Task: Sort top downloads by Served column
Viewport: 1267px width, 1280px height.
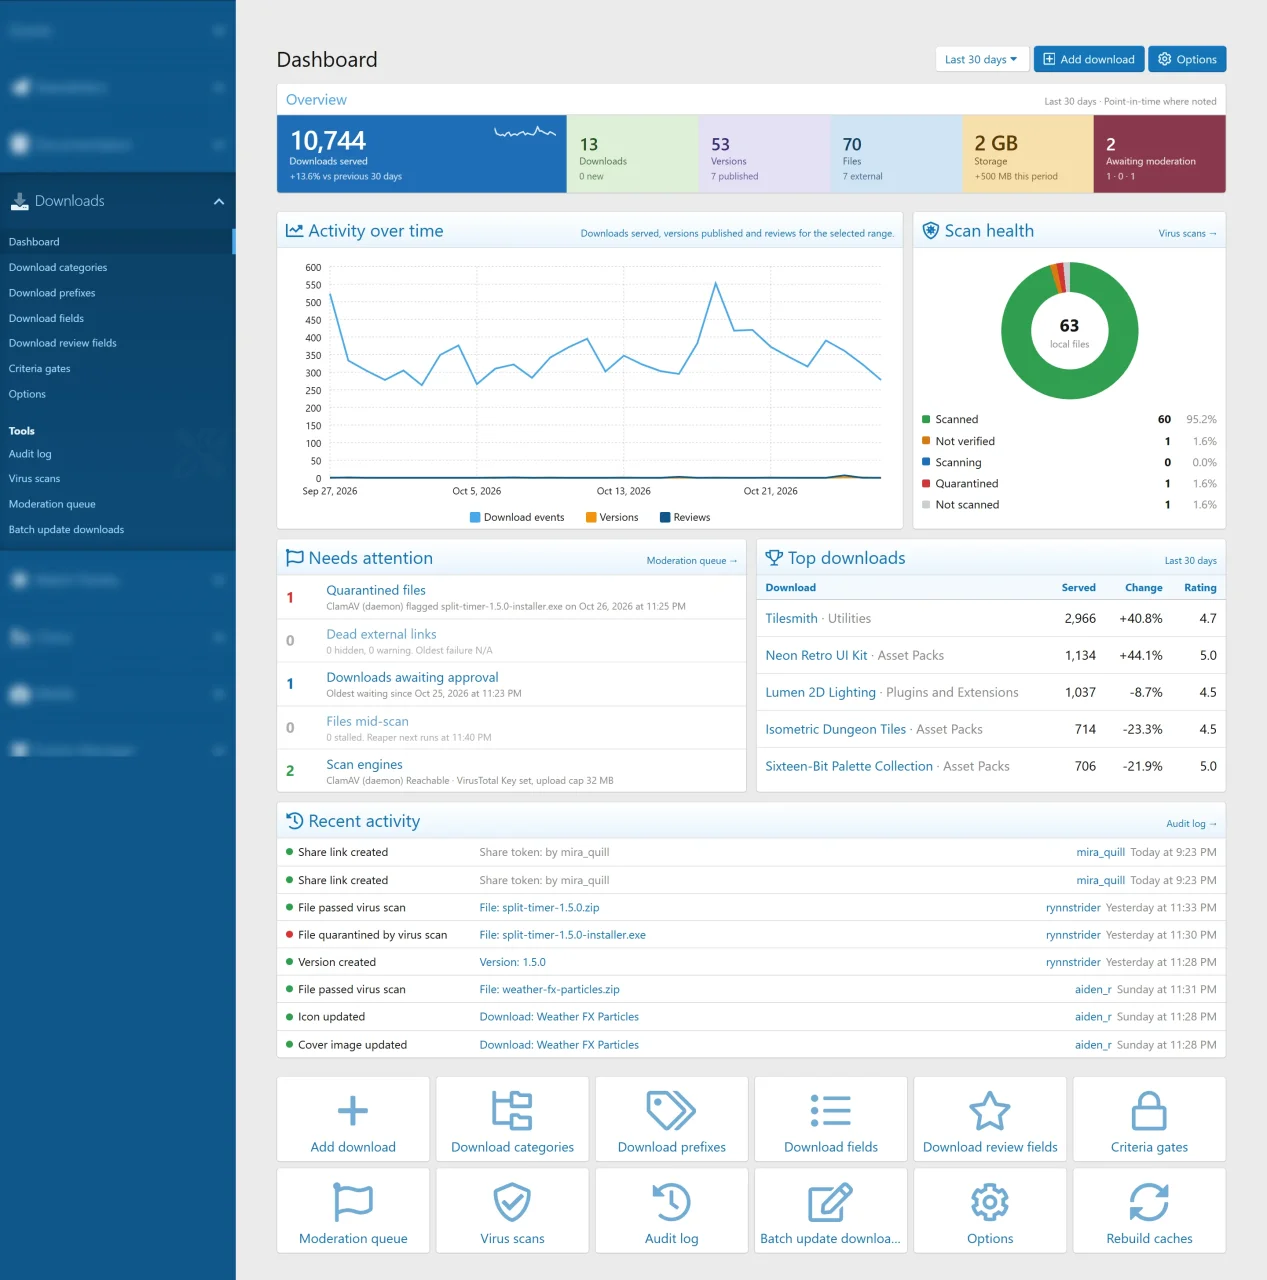Action: pos(1078,588)
